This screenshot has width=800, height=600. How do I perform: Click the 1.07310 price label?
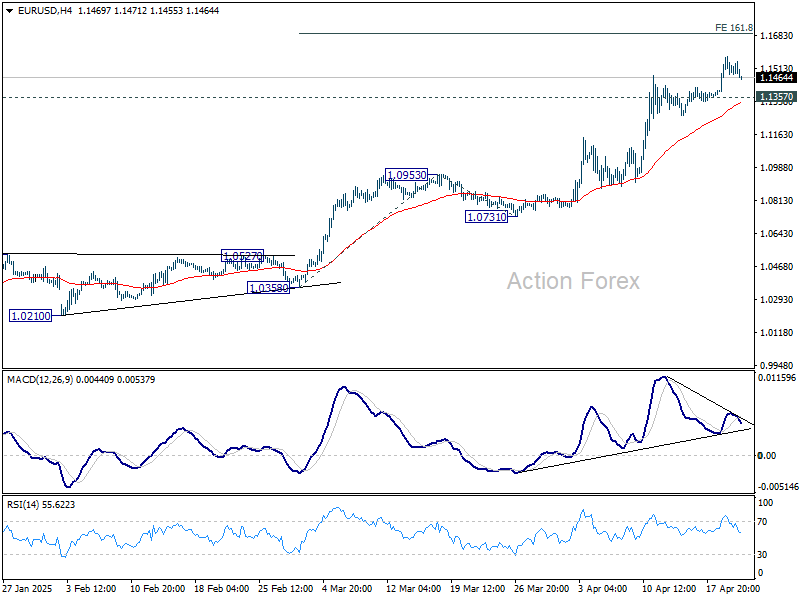pos(487,217)
